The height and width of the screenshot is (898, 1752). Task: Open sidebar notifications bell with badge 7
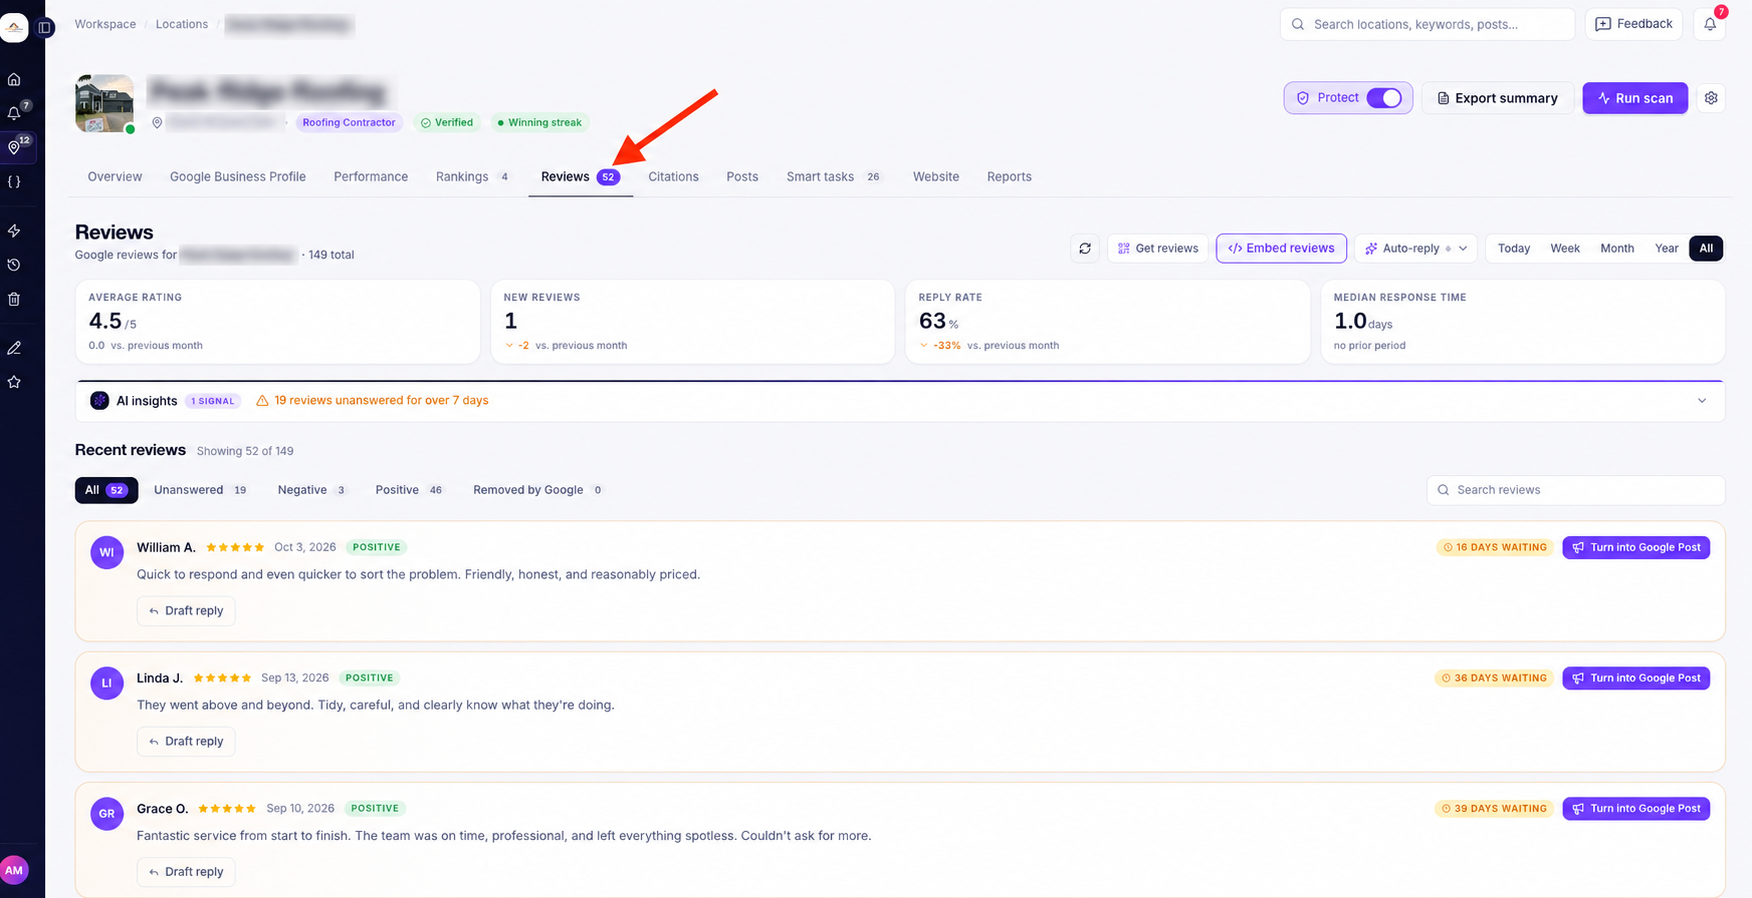[x=14, y=113]
